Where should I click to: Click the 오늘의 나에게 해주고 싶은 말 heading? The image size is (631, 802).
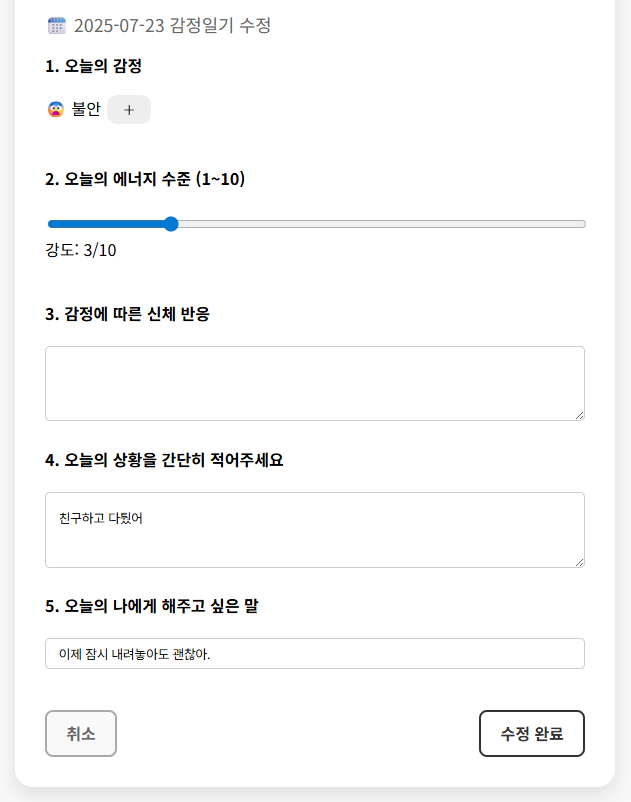[x=152, y=606]
